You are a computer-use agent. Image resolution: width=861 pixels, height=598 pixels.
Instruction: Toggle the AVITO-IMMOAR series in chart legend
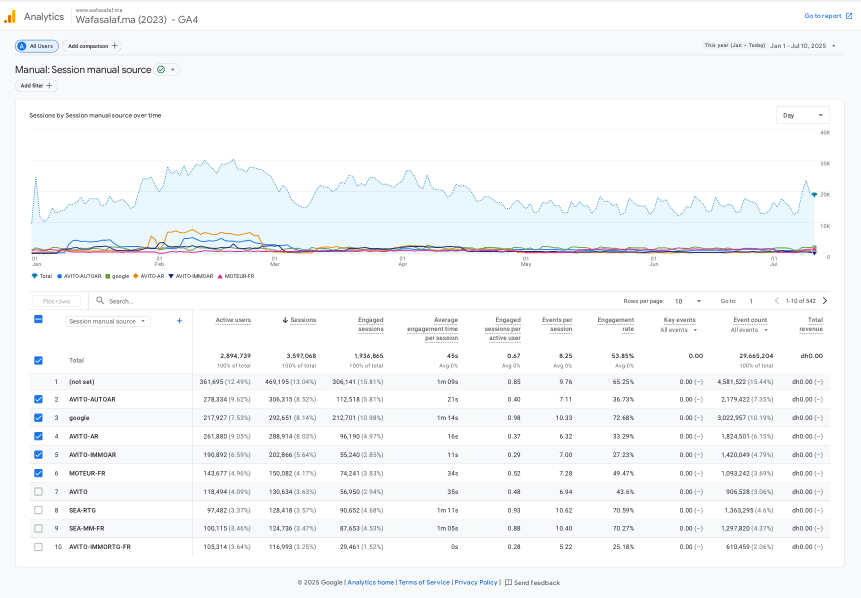(191, 276)
